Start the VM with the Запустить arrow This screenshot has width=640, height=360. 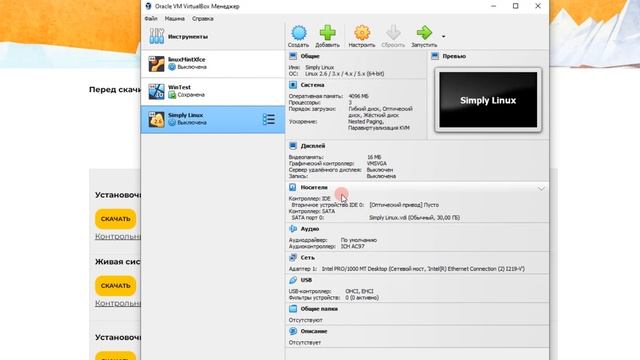[424, 33]
